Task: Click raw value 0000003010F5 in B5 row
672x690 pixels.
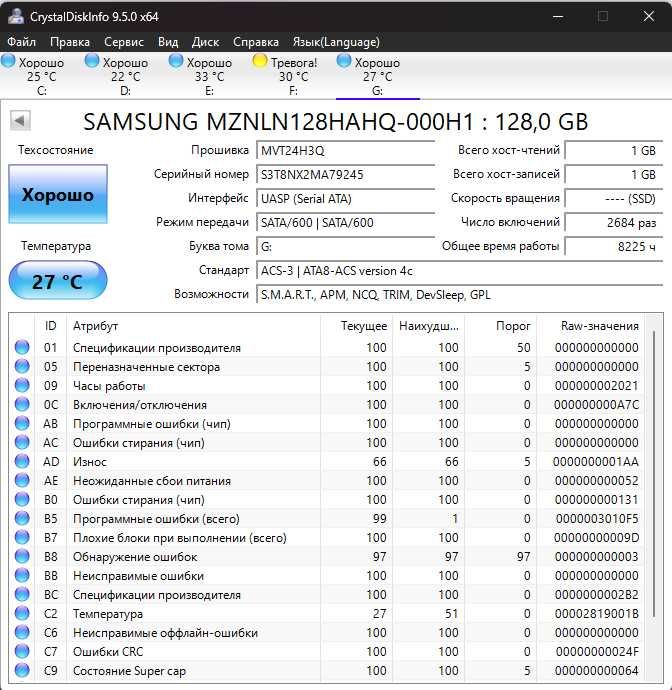Action: click(x=597, y=519)
